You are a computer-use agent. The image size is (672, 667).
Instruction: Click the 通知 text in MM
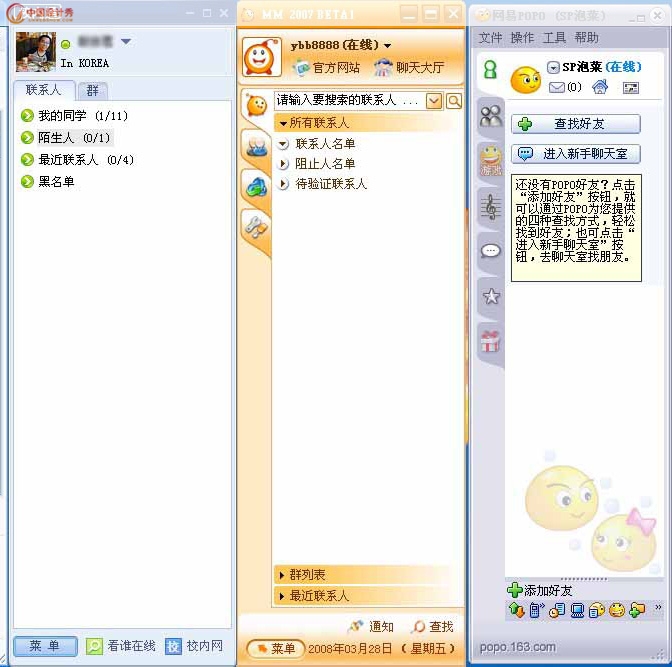[381, 627]
